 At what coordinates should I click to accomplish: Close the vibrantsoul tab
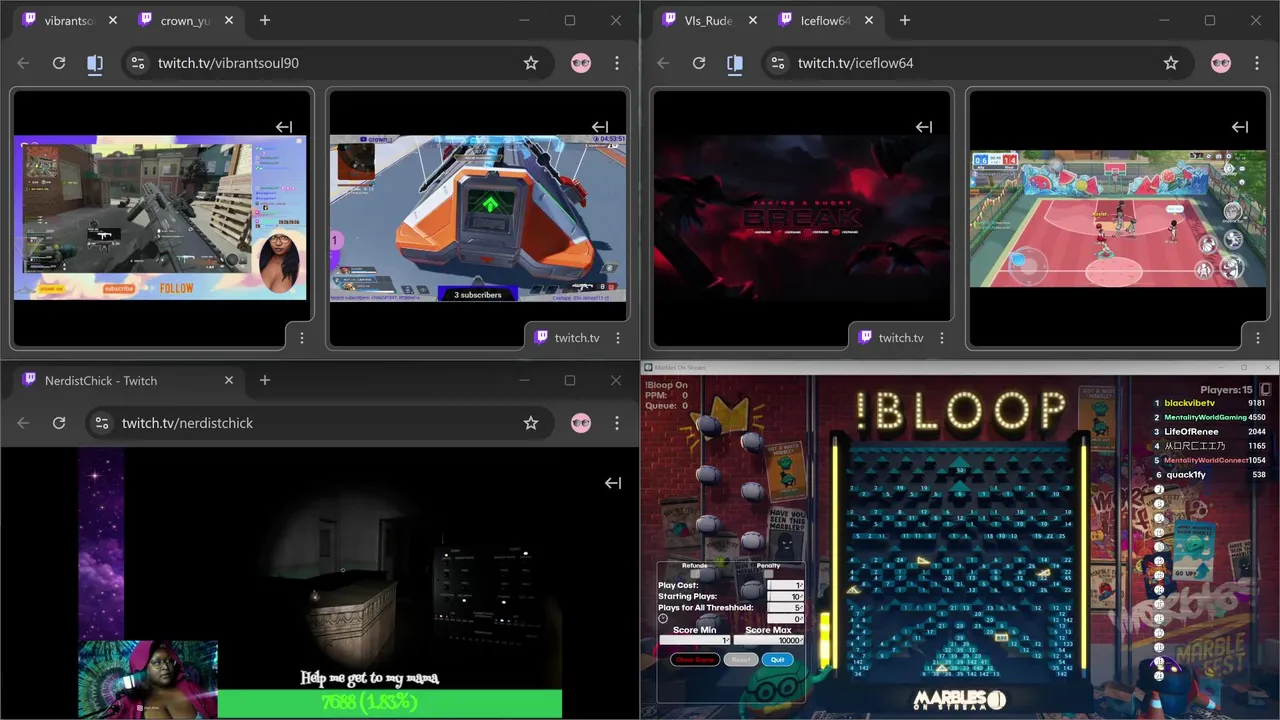[x=112, y=21]
